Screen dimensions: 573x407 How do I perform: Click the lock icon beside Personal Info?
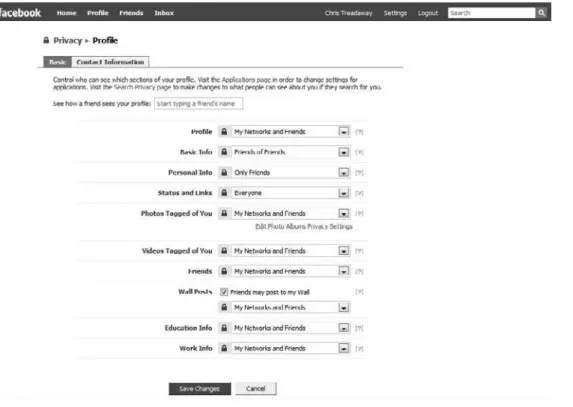click(224, 172)
